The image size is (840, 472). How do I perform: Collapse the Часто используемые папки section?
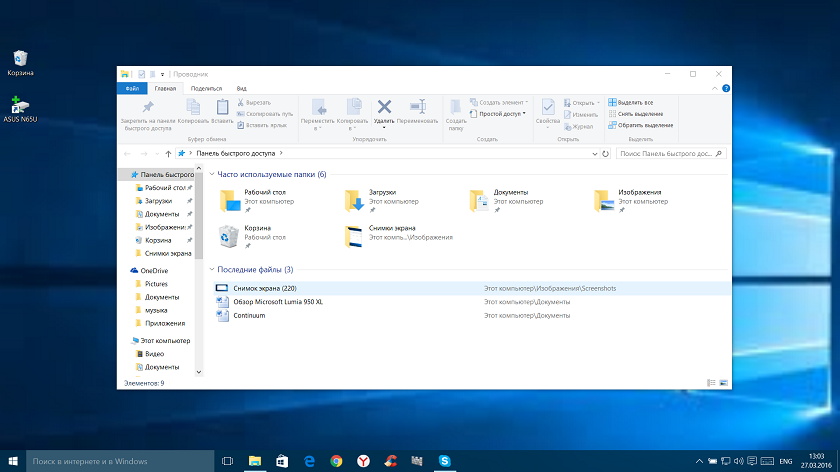click(x=212, y=174)
